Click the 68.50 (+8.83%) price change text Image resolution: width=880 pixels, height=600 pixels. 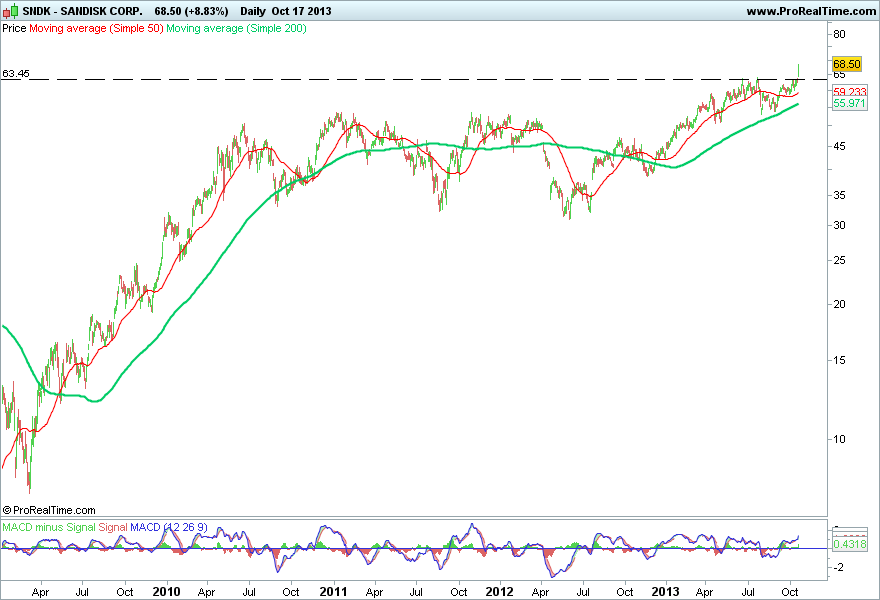[x=191, y=11]
